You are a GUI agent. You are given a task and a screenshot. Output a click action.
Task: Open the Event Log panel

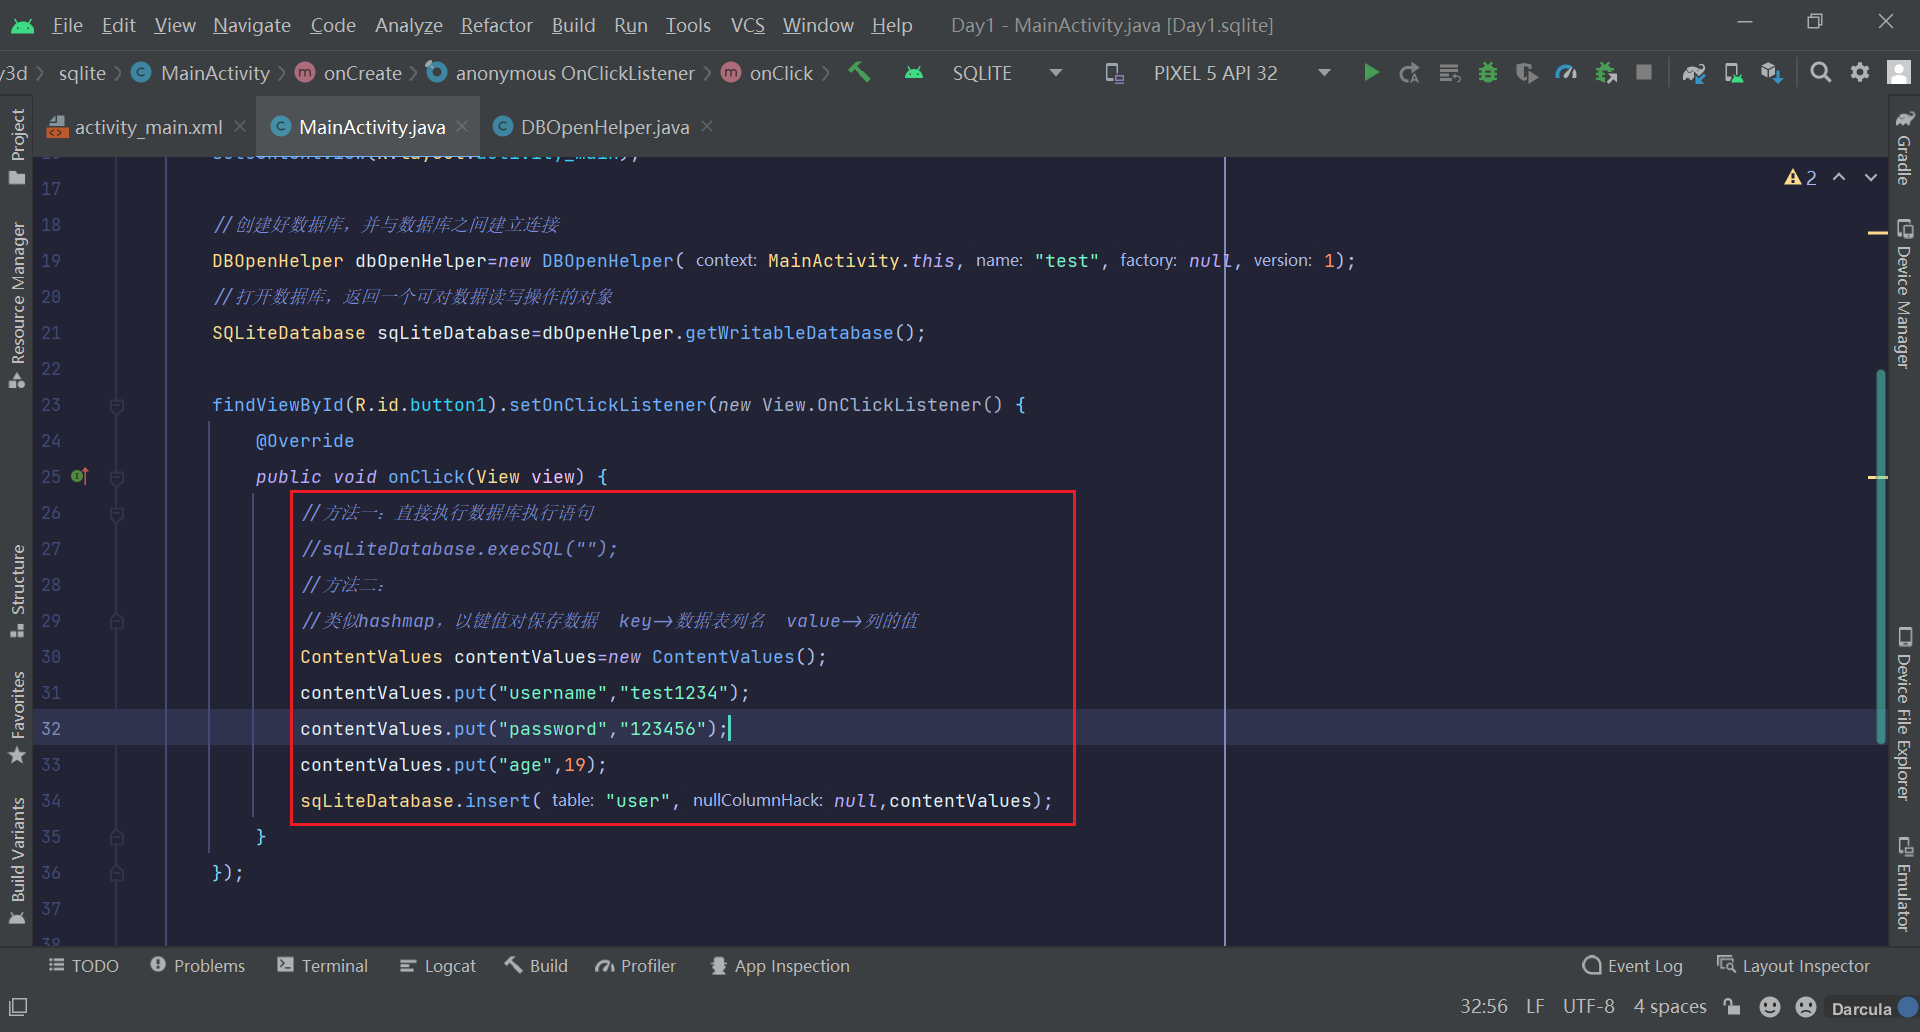(x=1633, y=965)
